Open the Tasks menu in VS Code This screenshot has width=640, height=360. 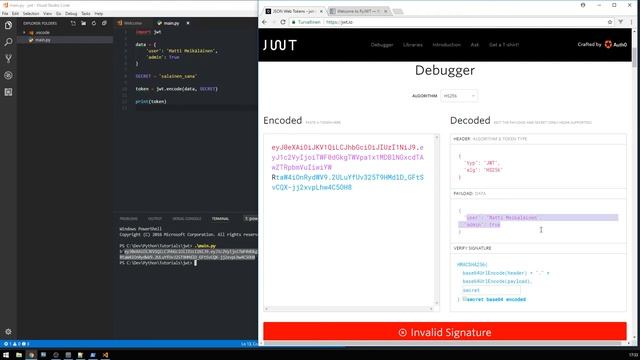click(86, 13)
